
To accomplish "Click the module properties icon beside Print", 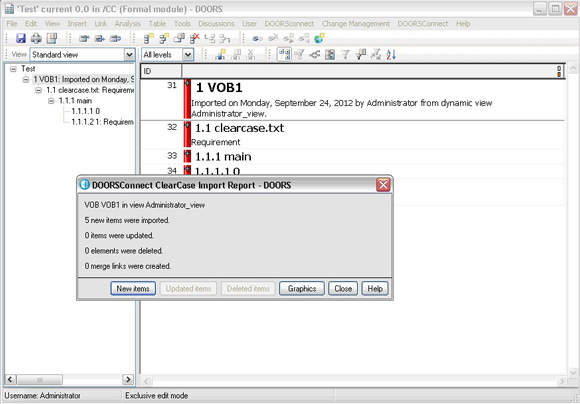I will coord(52,38).
